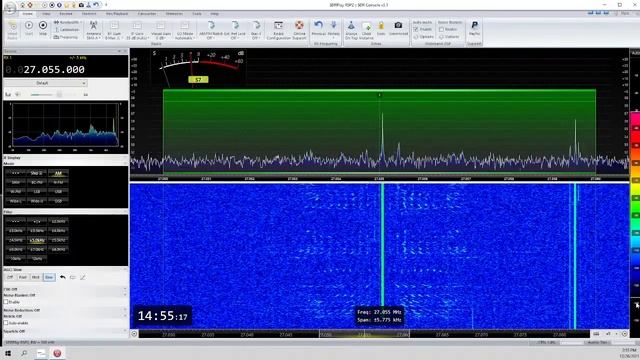Open the Frequency option in the ribbon
Viewport: 640px width, 360px height.
click(65, 37)
